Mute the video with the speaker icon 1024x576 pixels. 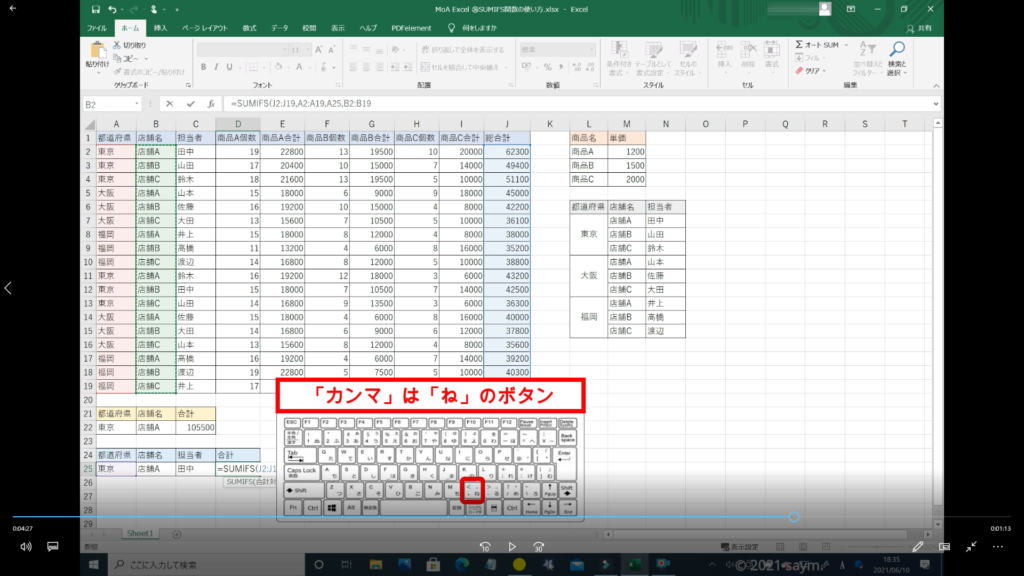pyautogui.click(x=26, y=547)
